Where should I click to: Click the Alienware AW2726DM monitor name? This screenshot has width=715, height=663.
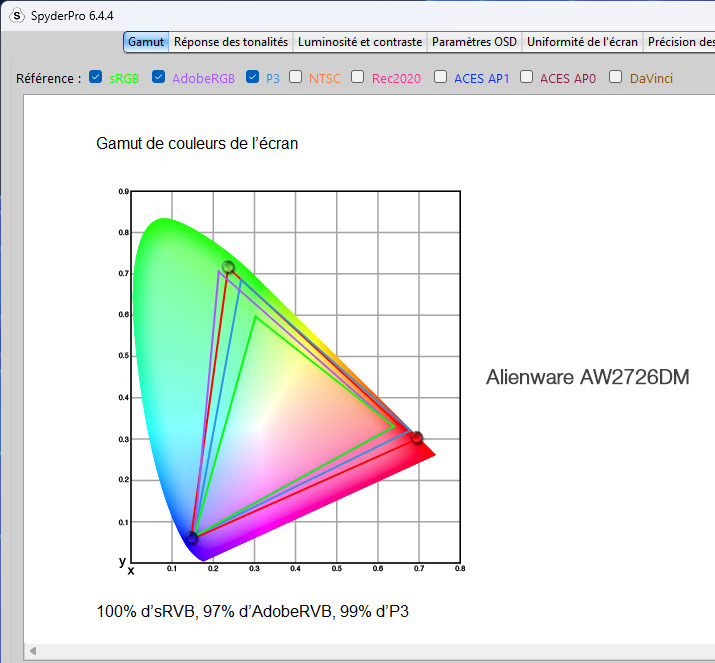(x=587, y=378)
